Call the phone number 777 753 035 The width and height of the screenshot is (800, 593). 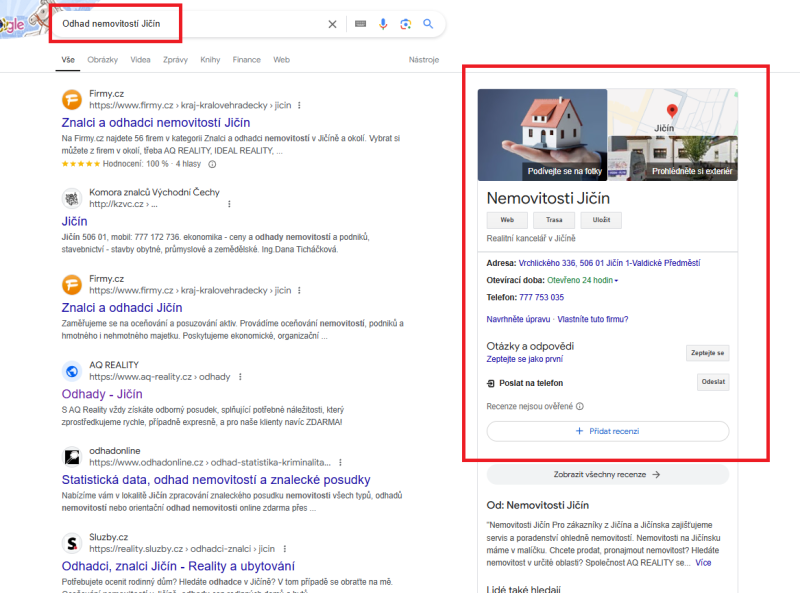click(x=541, y=297)
